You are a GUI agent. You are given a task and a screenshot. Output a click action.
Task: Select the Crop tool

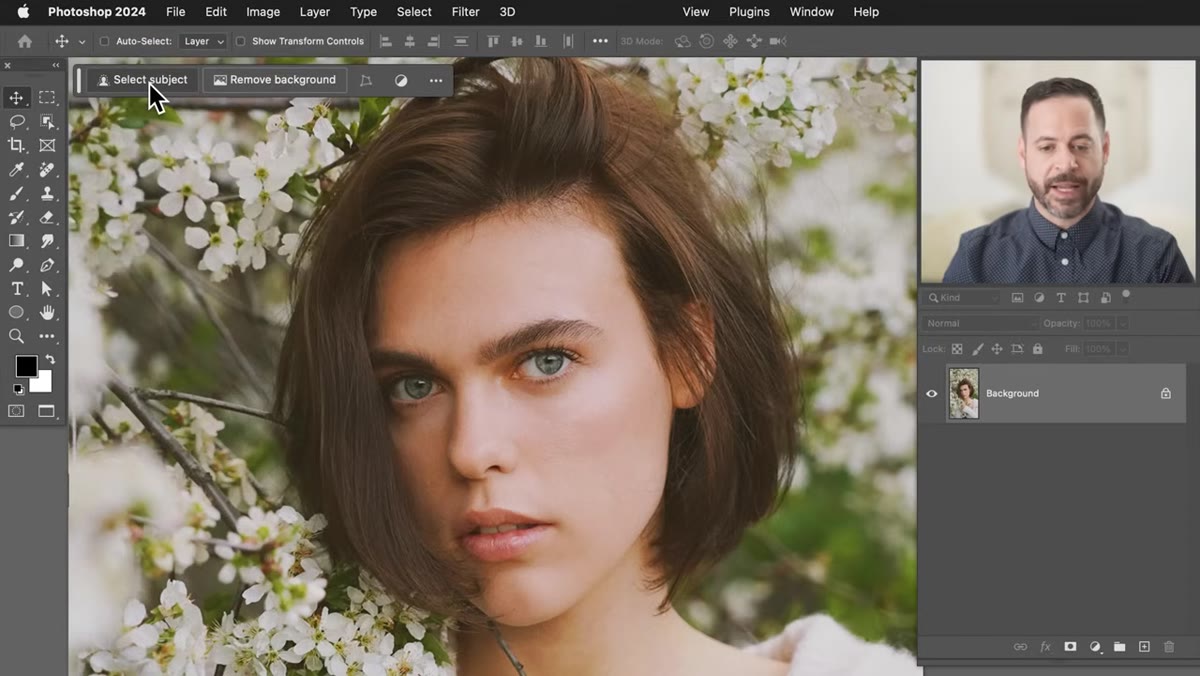17,146
